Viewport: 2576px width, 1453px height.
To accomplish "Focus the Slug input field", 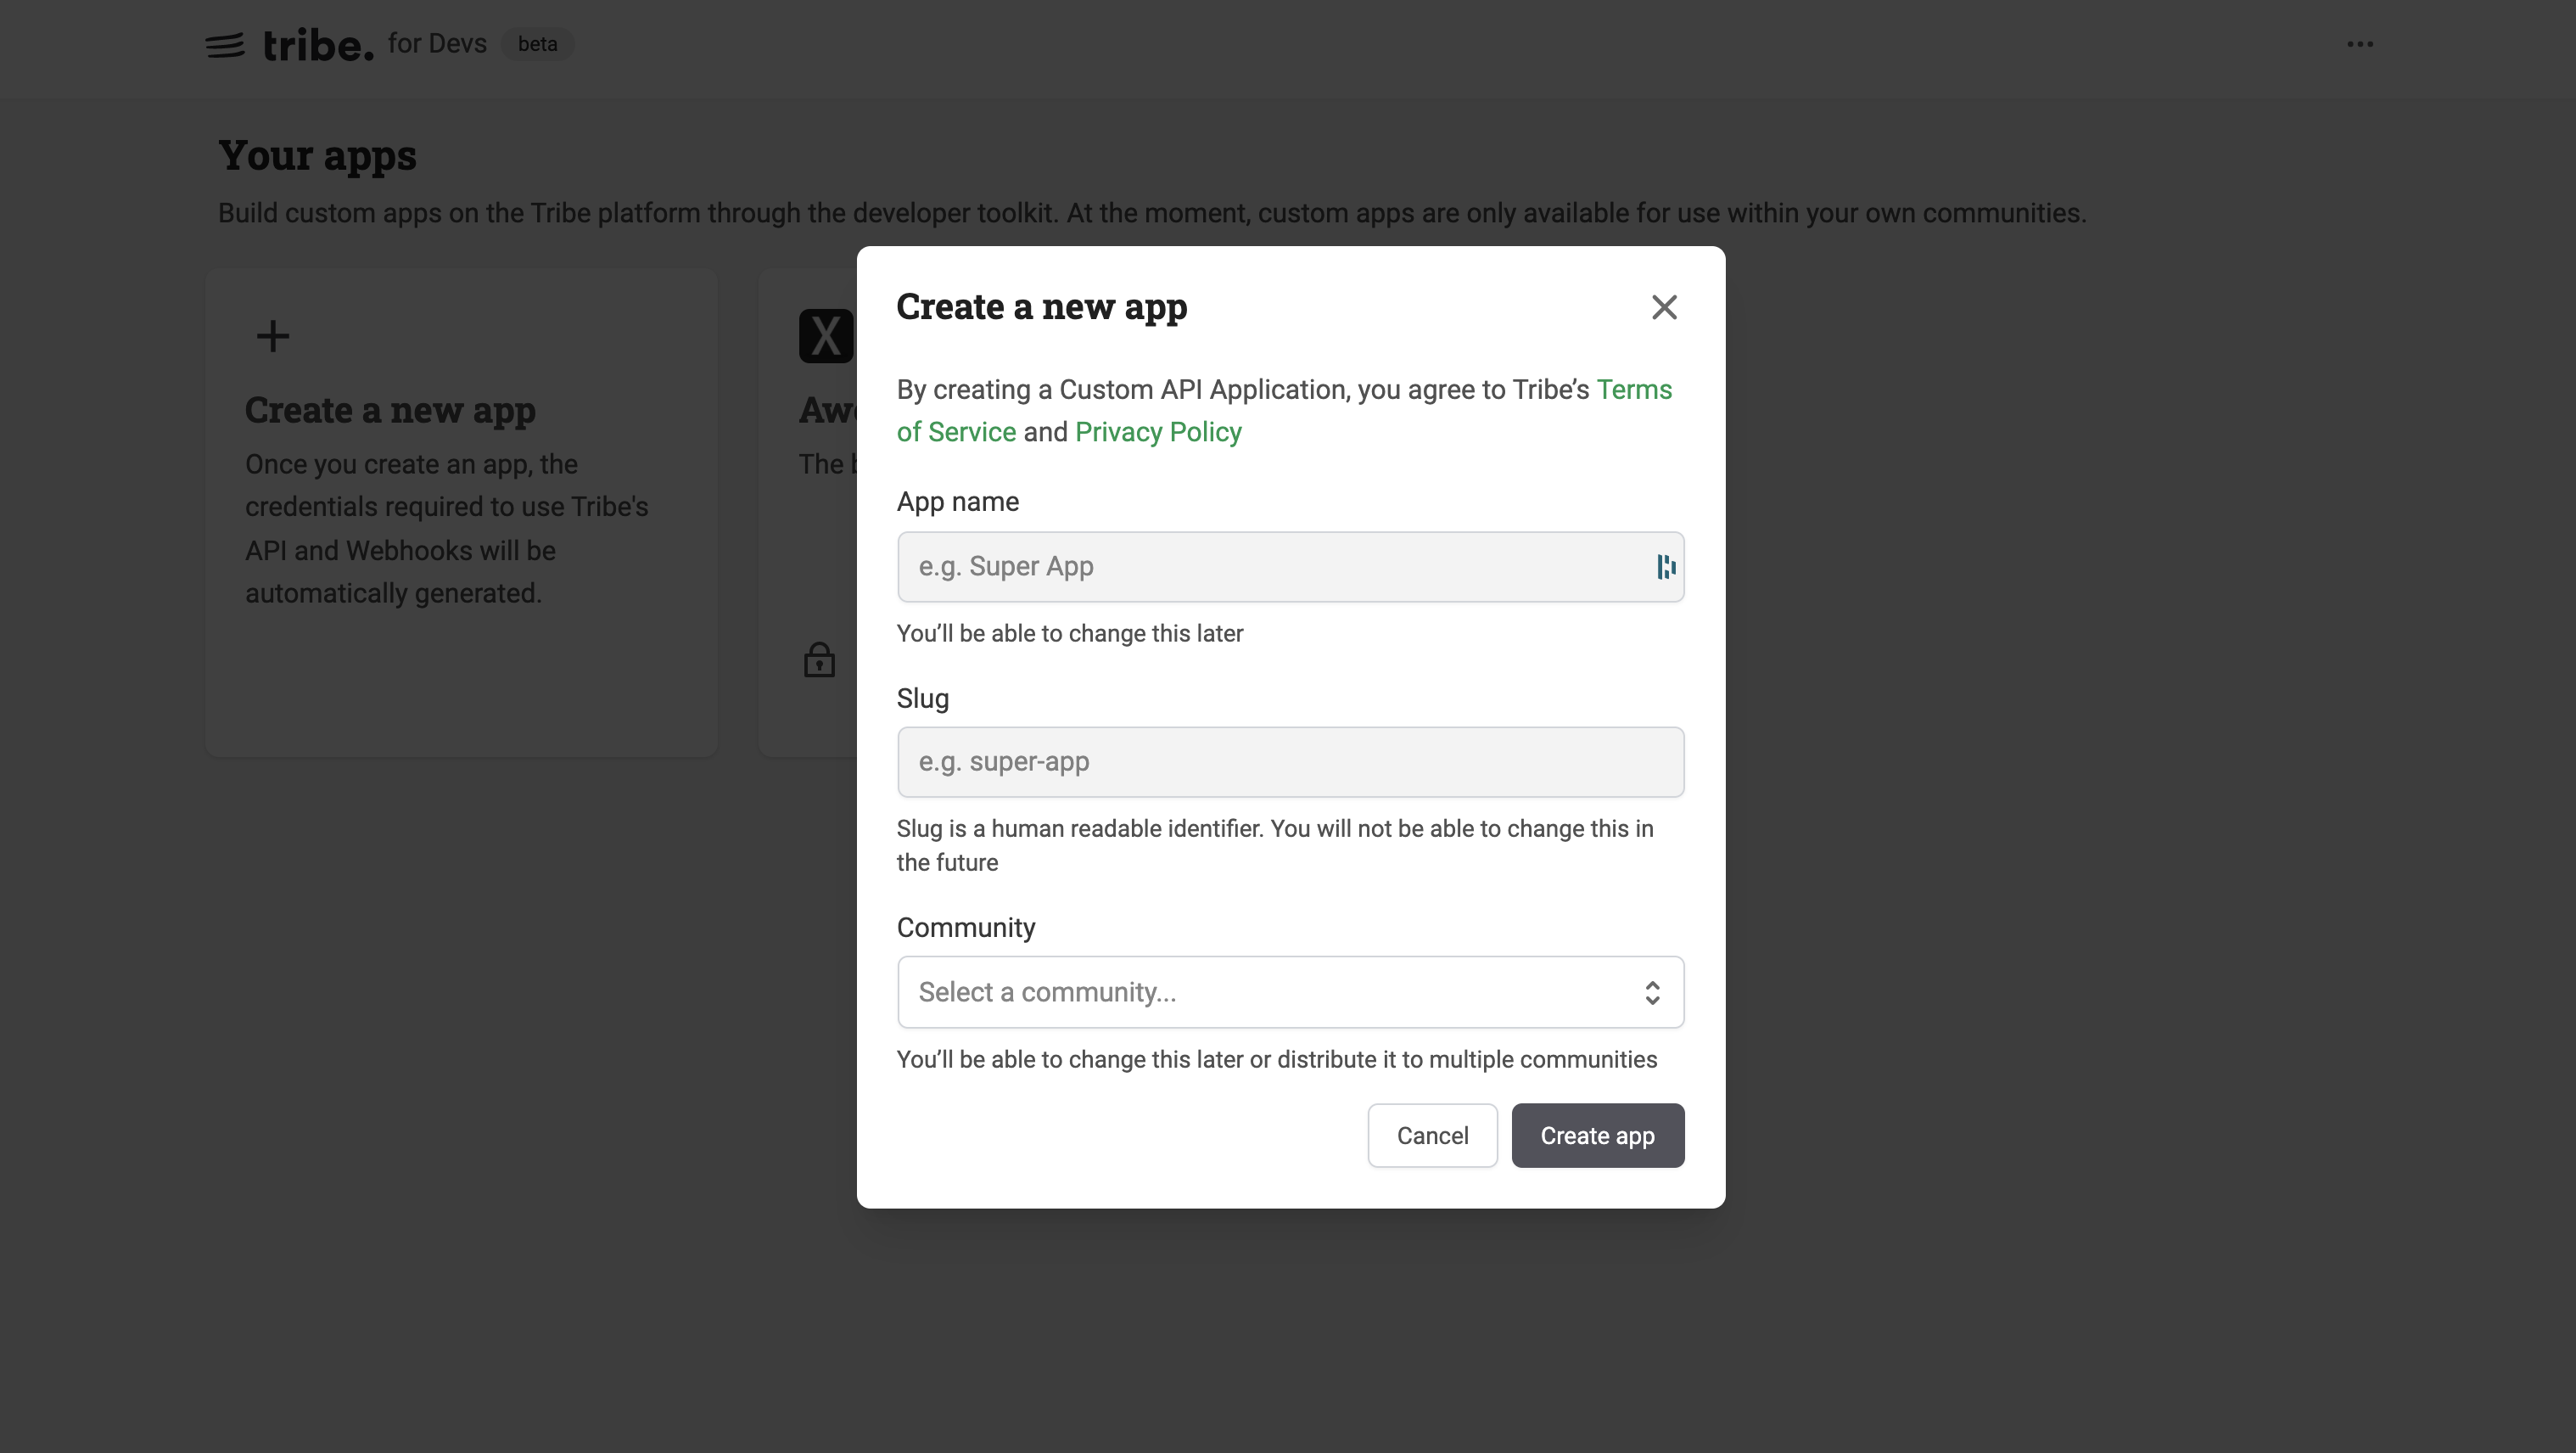I will pyautogui.click(x=1290, y=762).
